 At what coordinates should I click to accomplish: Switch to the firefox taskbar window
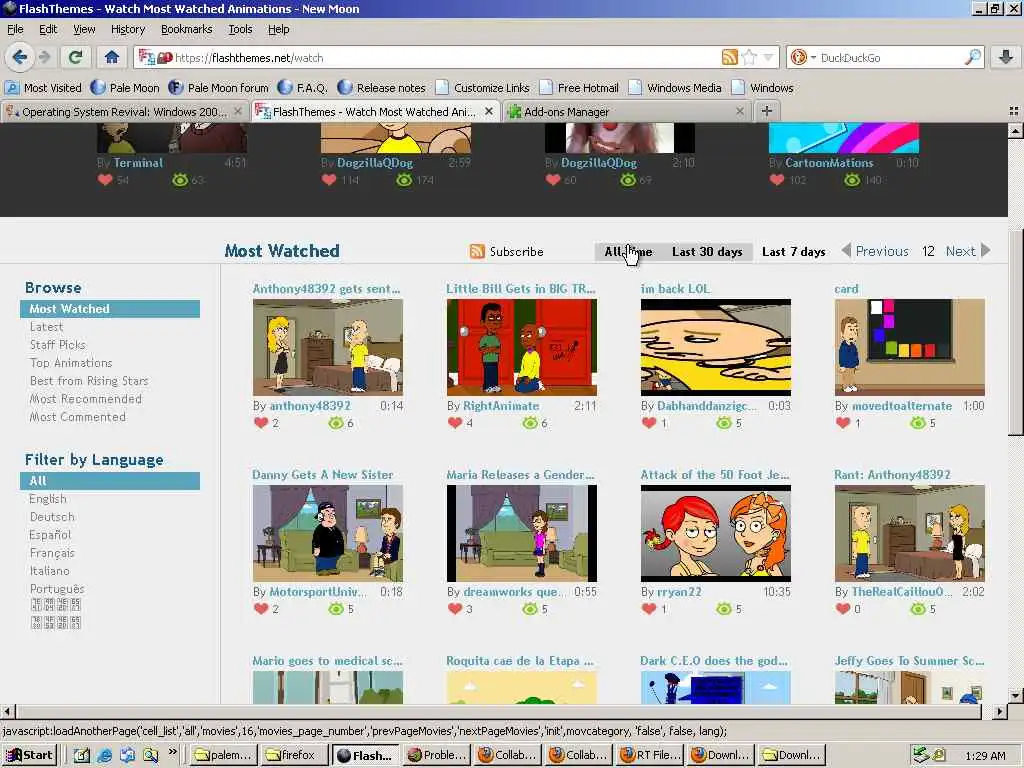[293, 755]
